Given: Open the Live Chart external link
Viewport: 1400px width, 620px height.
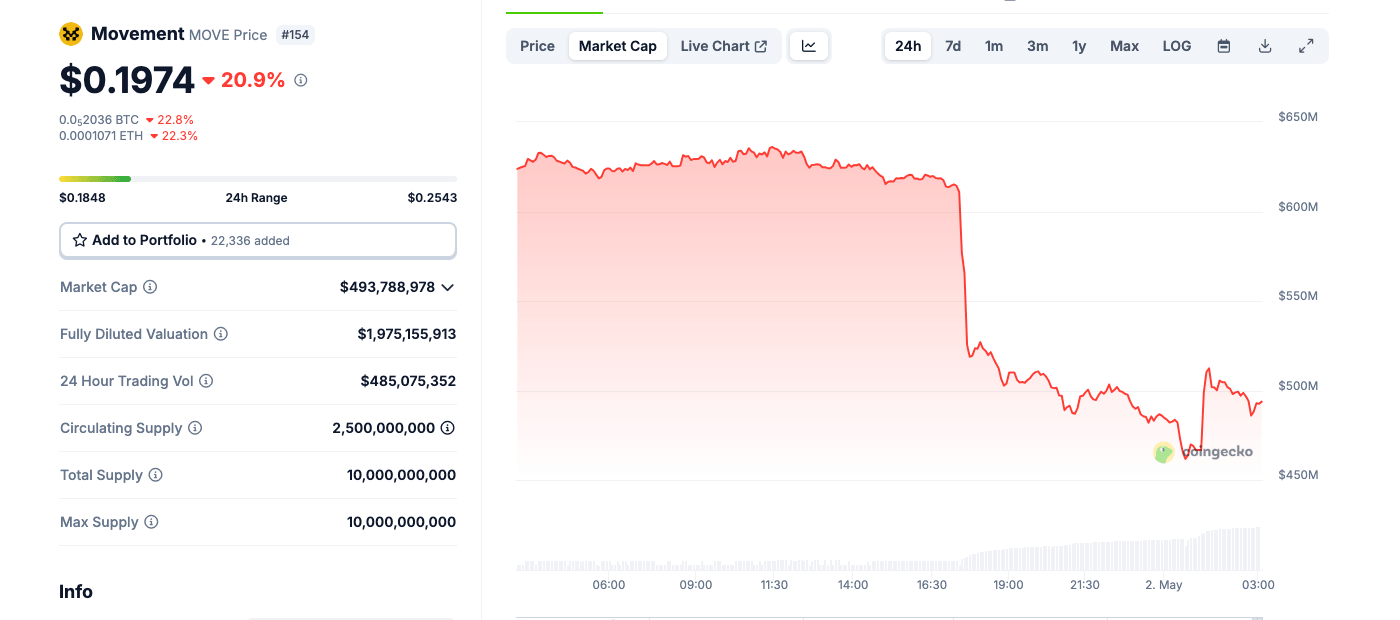Looking at the screenshot, I should click(723, 45).
